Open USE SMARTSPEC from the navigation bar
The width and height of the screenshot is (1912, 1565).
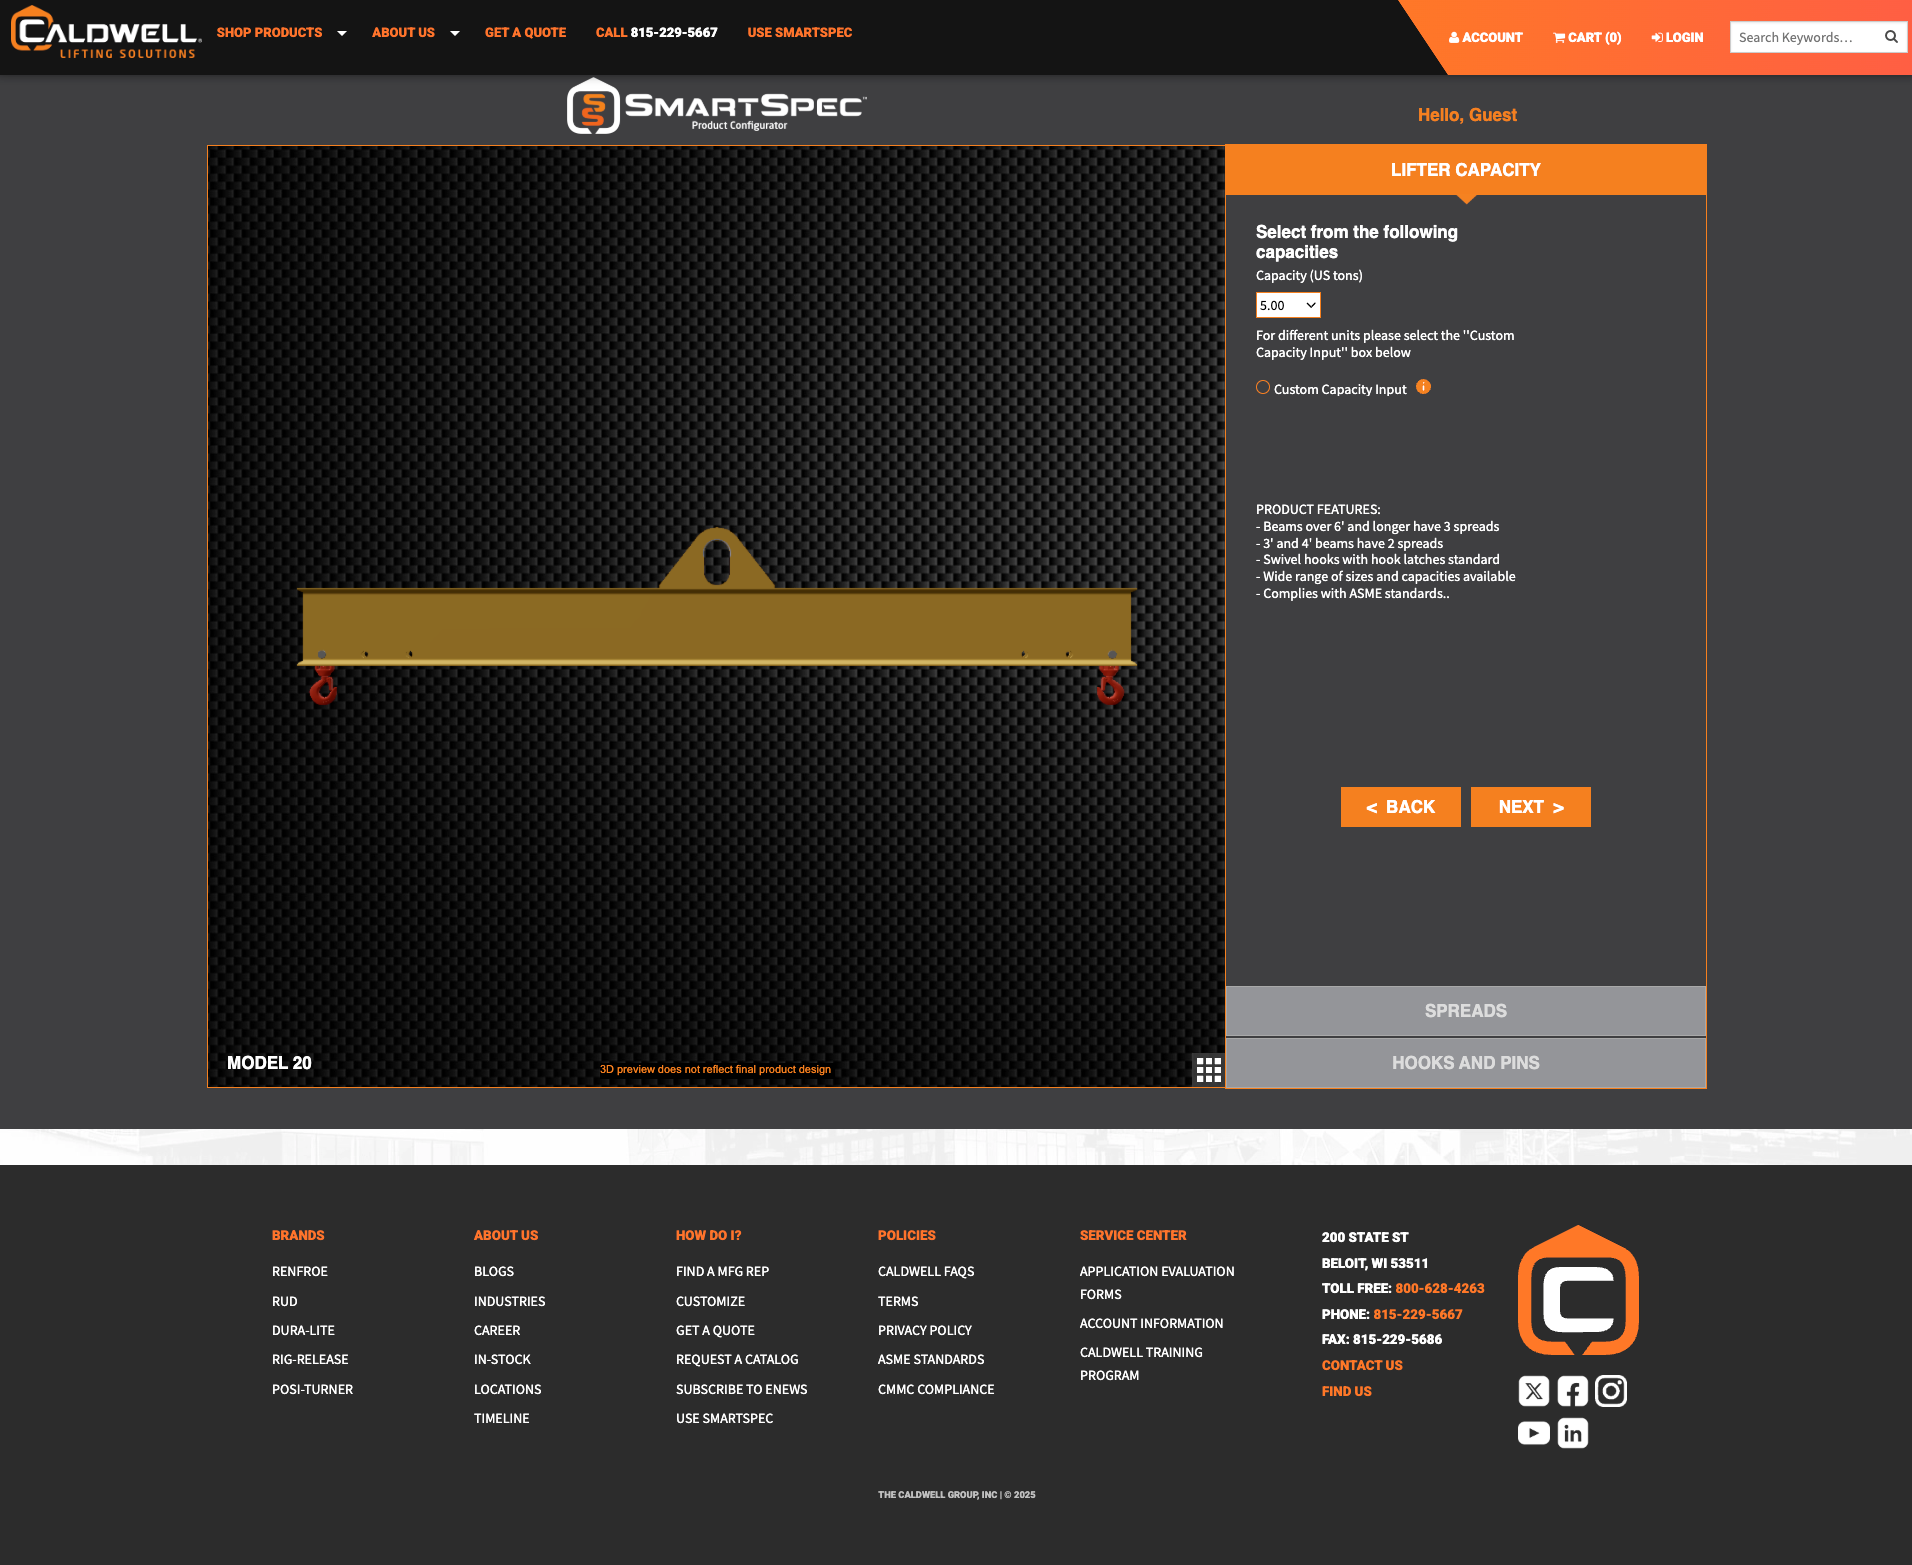point(799,32)
